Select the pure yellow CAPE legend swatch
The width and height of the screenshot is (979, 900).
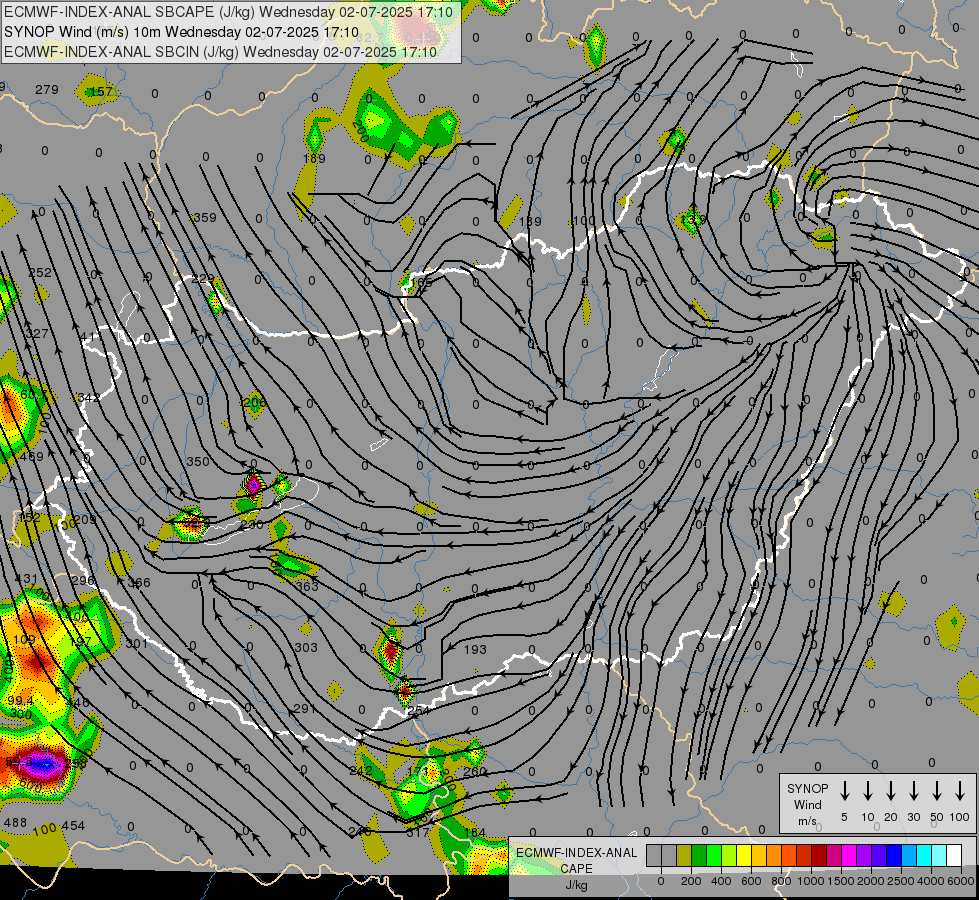[x=745, y=855]
